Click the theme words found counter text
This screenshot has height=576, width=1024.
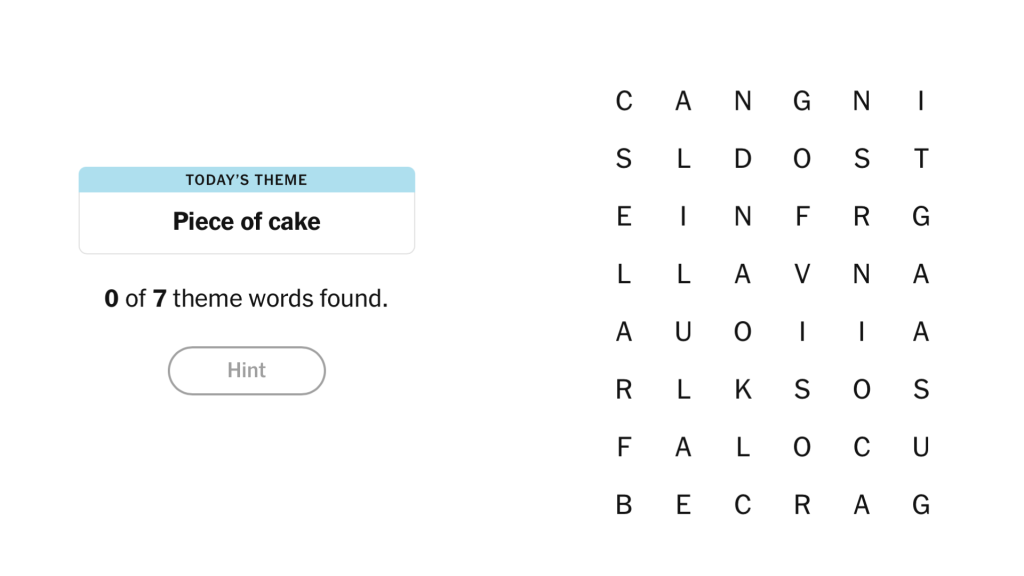tap(246, 298)
